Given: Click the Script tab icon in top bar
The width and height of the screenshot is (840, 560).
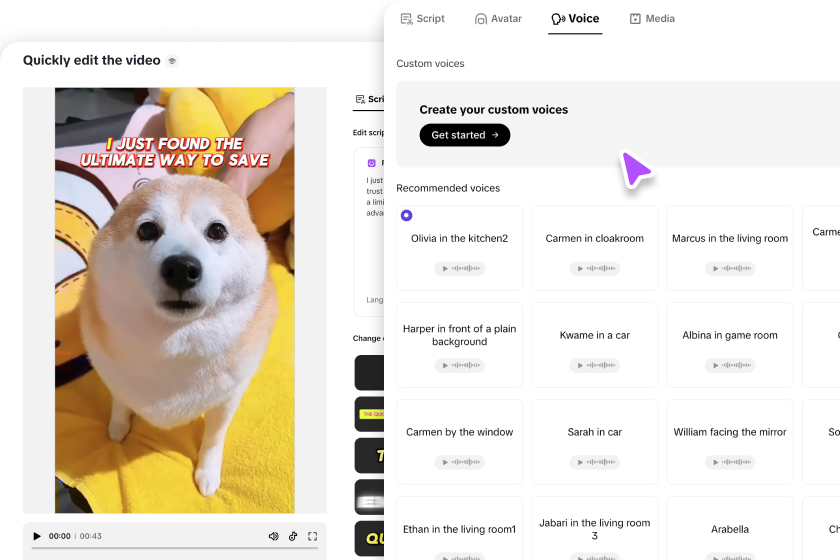Looking at the screenshot, I should pyautogui.click(x=407, y=19).
